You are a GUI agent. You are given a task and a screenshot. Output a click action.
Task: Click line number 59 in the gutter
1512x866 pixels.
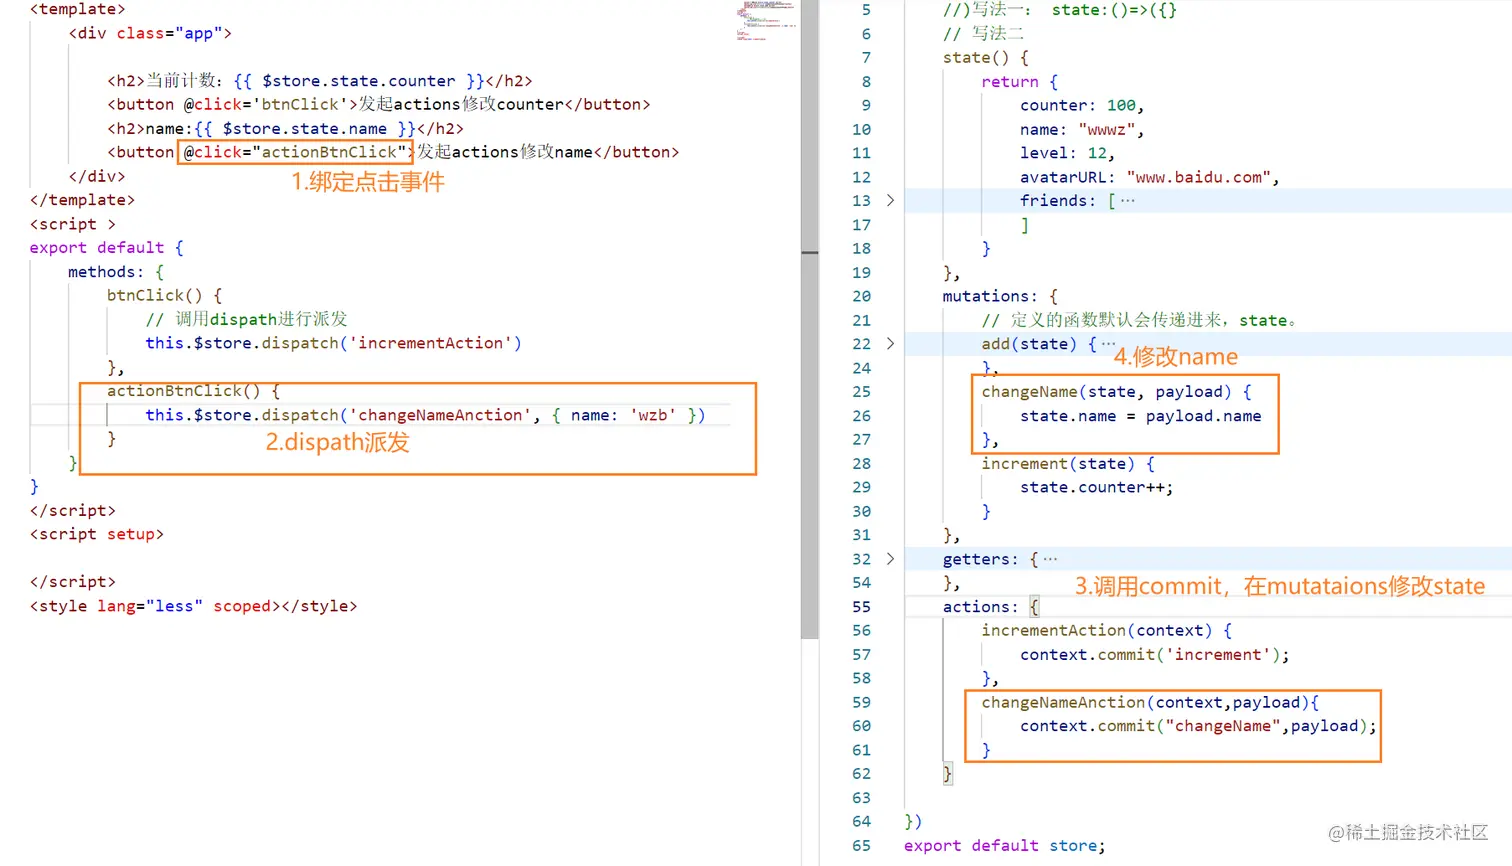click(x=861, y=702)
